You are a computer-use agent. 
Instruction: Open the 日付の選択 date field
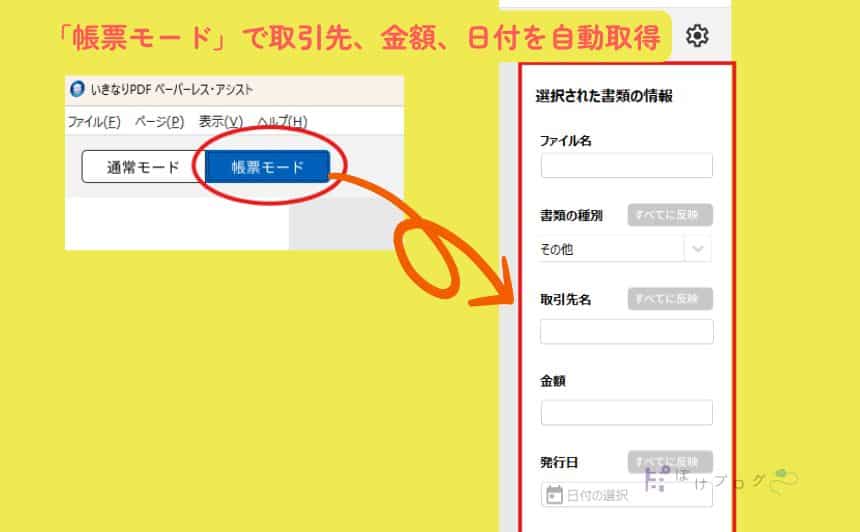click(627, 495)
